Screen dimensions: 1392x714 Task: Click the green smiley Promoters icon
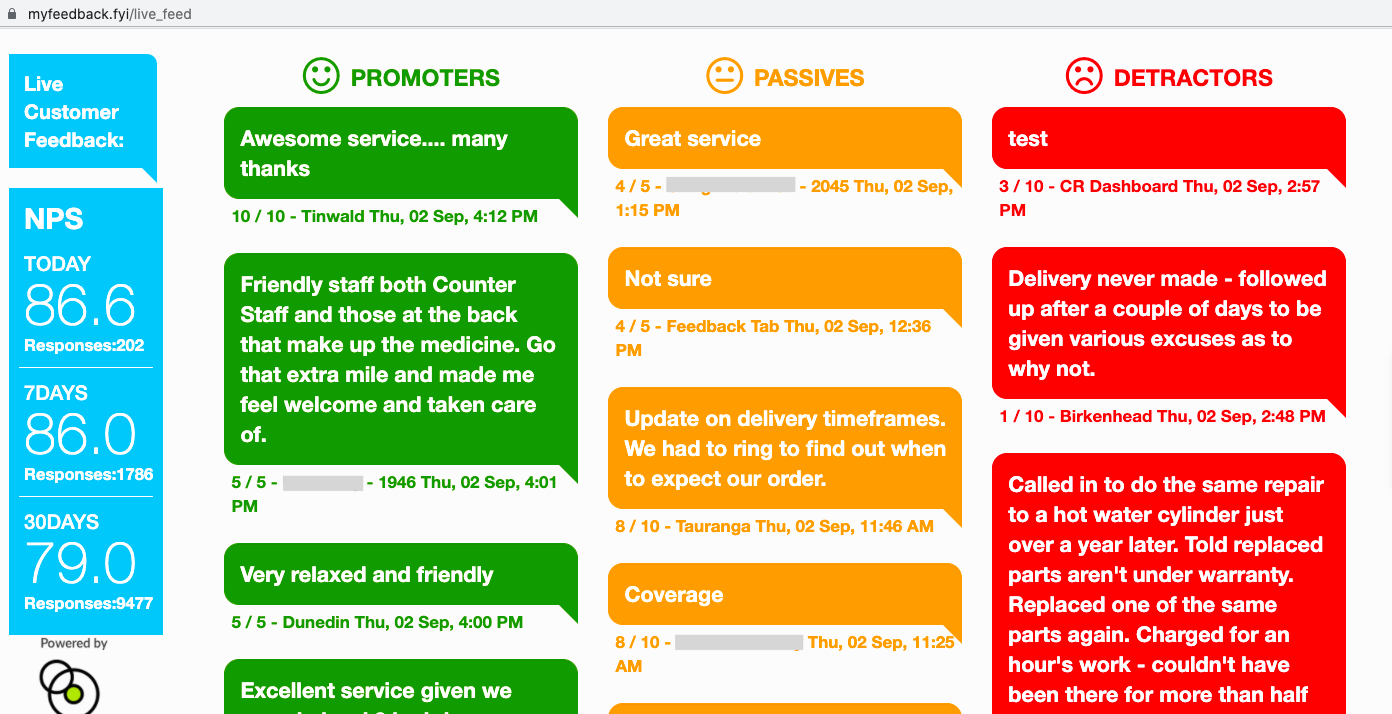(321, 76)
